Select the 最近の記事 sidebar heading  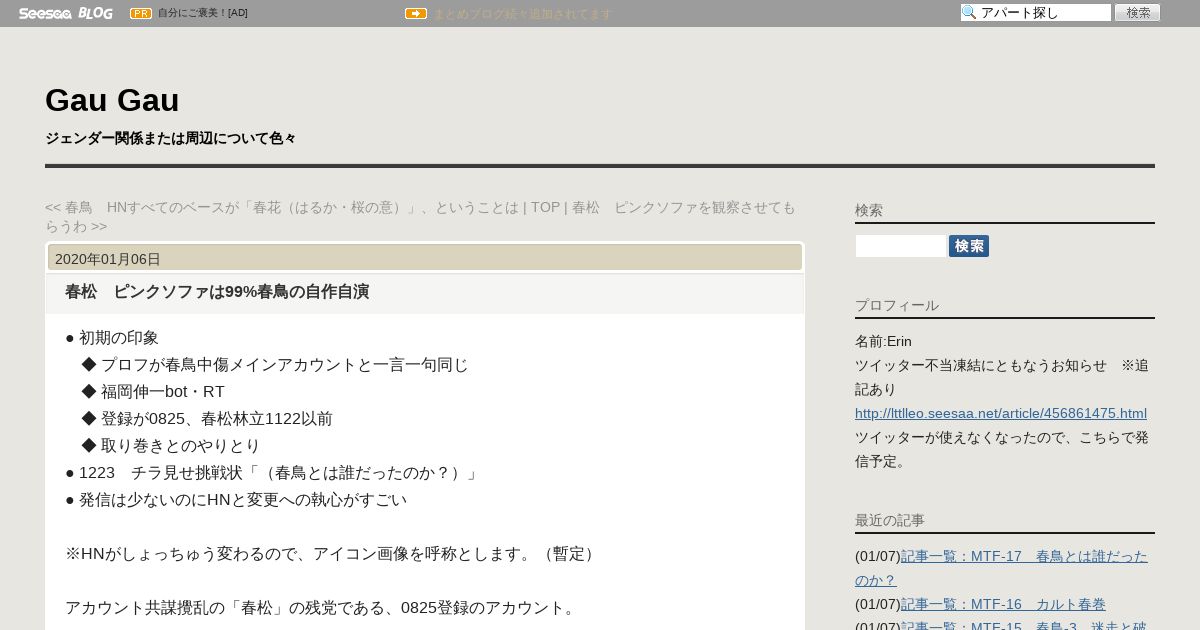click(x=890, y=520)
